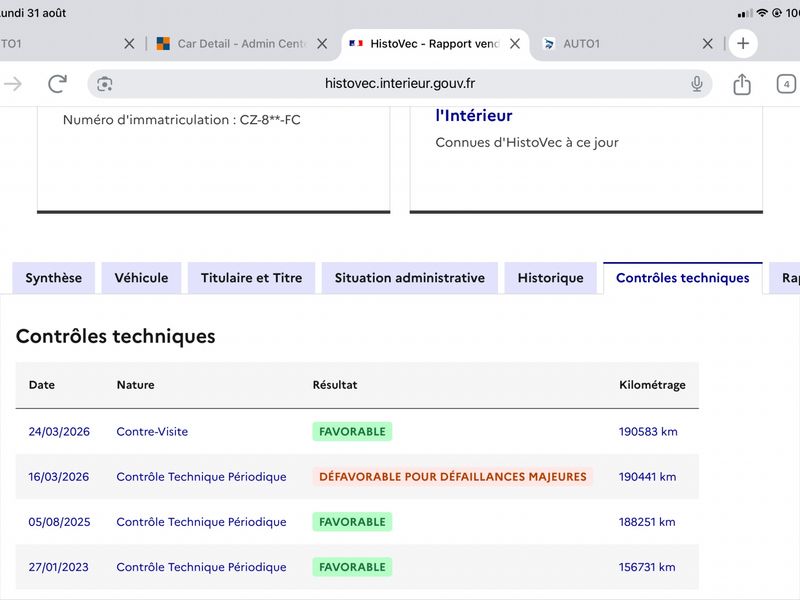This screenshot has width=800, height=600.
Task: Select the Titulaire et Titre tab
Action: [252, 278]
